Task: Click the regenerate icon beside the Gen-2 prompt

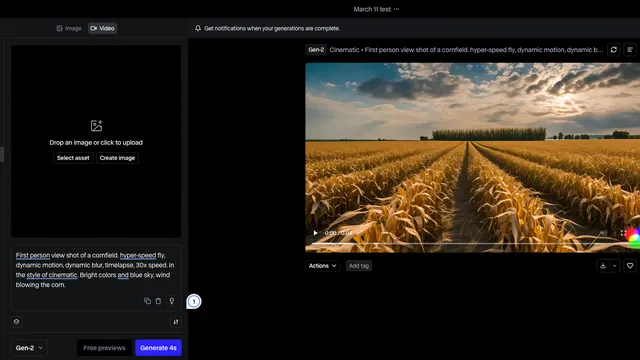Action: (613, 50)
